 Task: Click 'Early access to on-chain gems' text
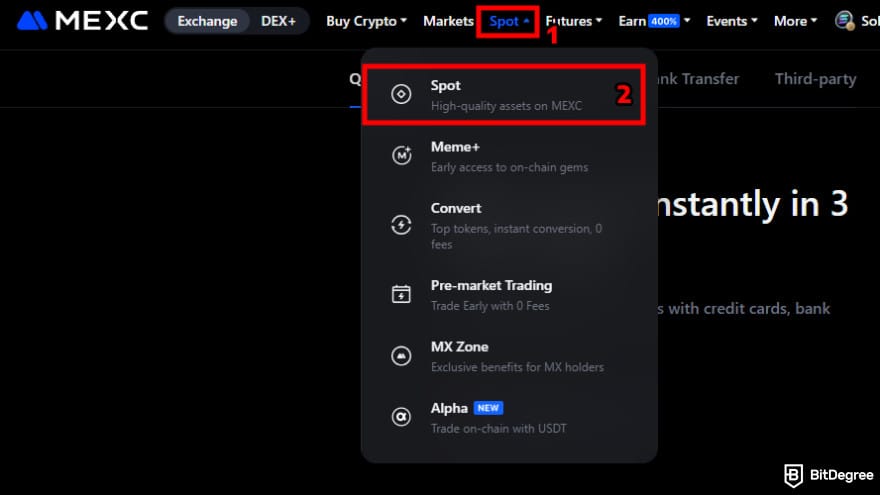[x=510, y=167]
